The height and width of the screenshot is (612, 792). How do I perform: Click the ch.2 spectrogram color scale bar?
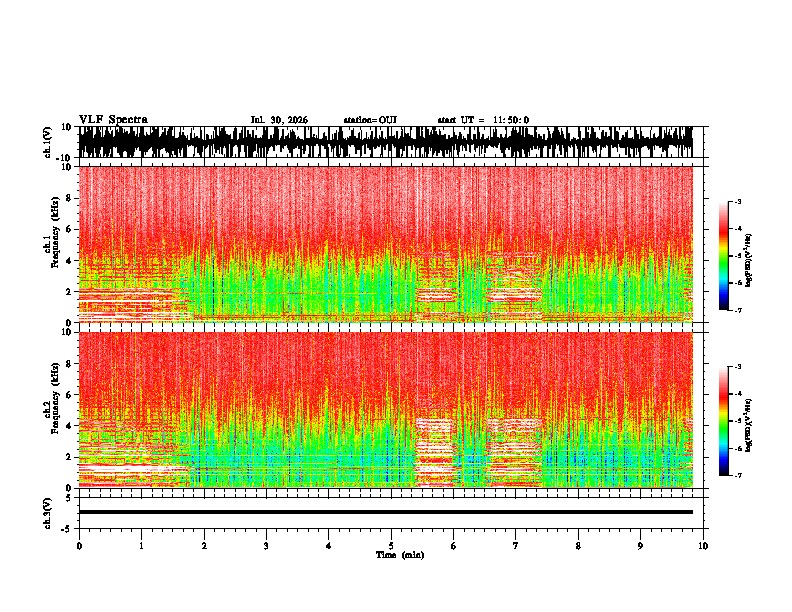tap(723, 421)
